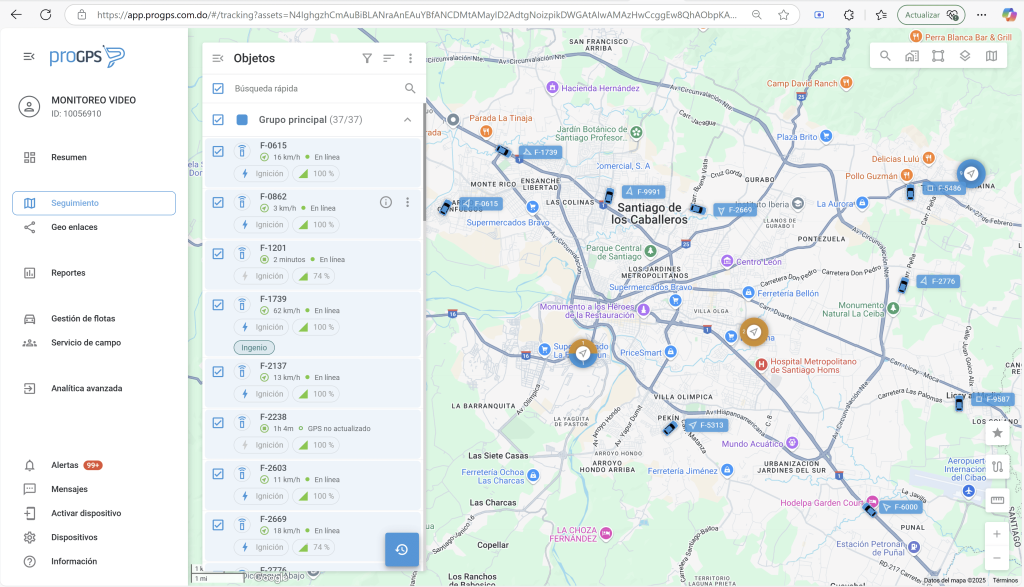Screen dimensions: 1024x587
Task: Collapse the main sidebar with the hamburger icon
Action: (x=29, y=57)
